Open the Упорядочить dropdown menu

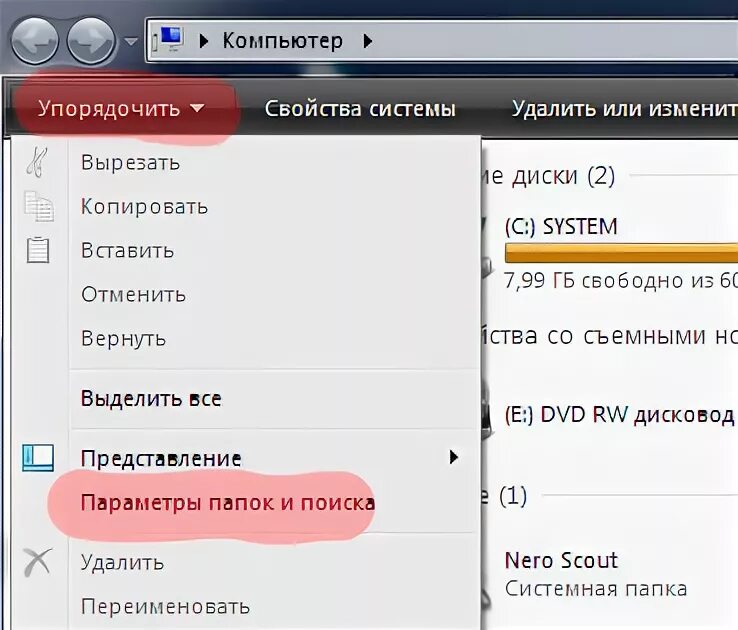(x=121, y=109)
